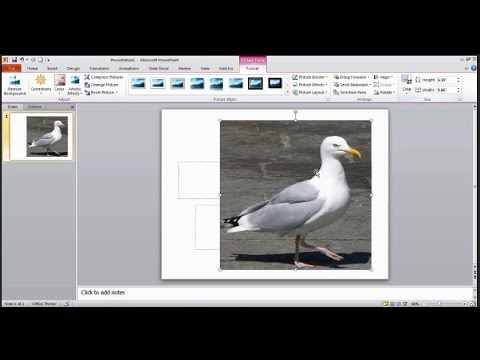Apply the black double frame picture style
The height and width of the screenshot is (360, 480).
(255, 83)
